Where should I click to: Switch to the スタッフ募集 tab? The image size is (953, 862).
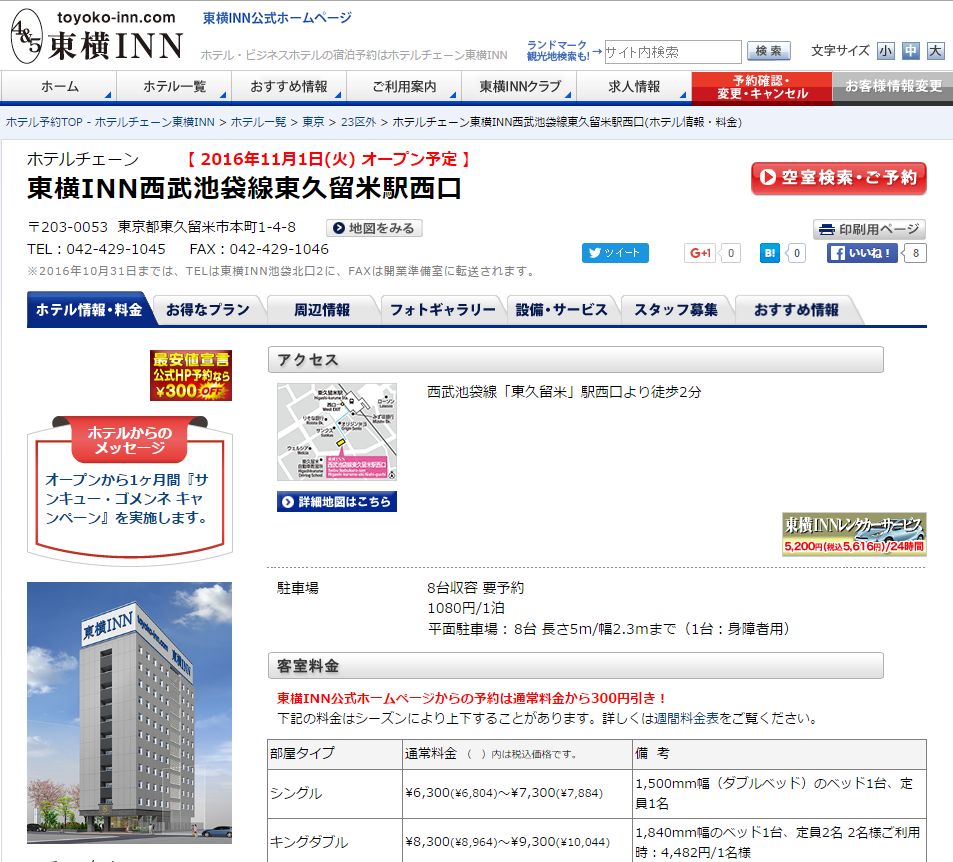click(676, 310)
